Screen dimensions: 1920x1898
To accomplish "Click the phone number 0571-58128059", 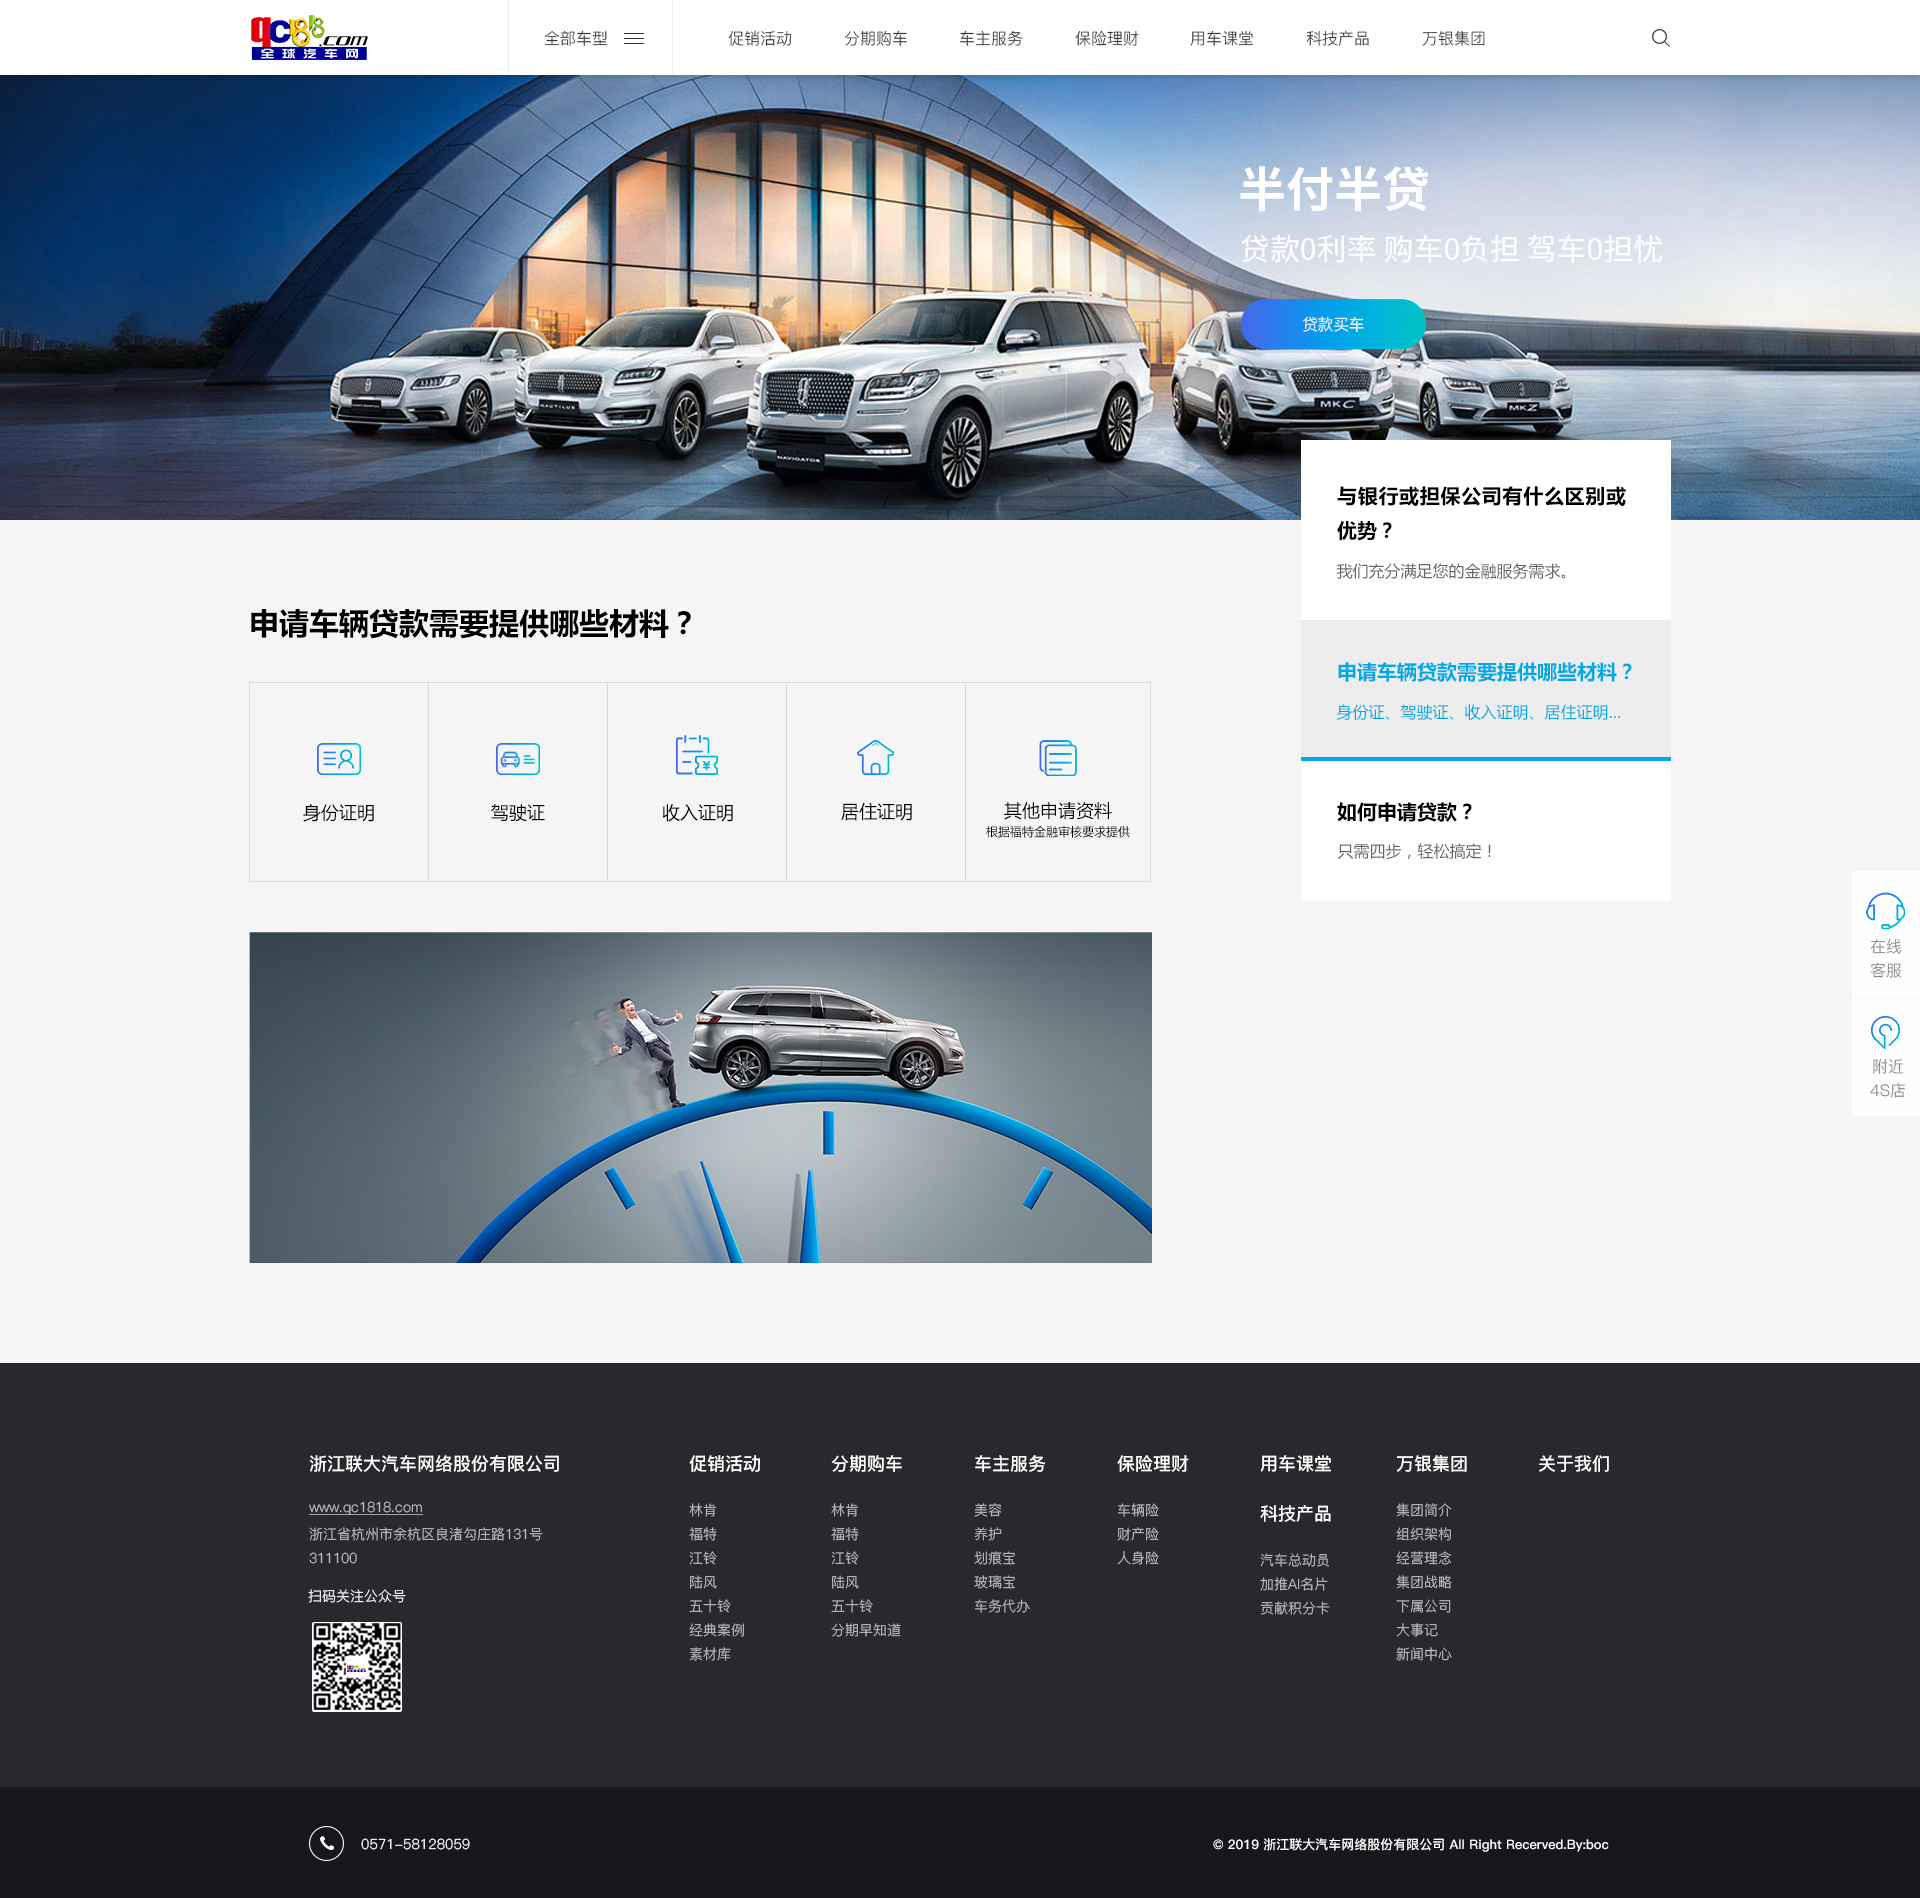I will point(415,1844).
